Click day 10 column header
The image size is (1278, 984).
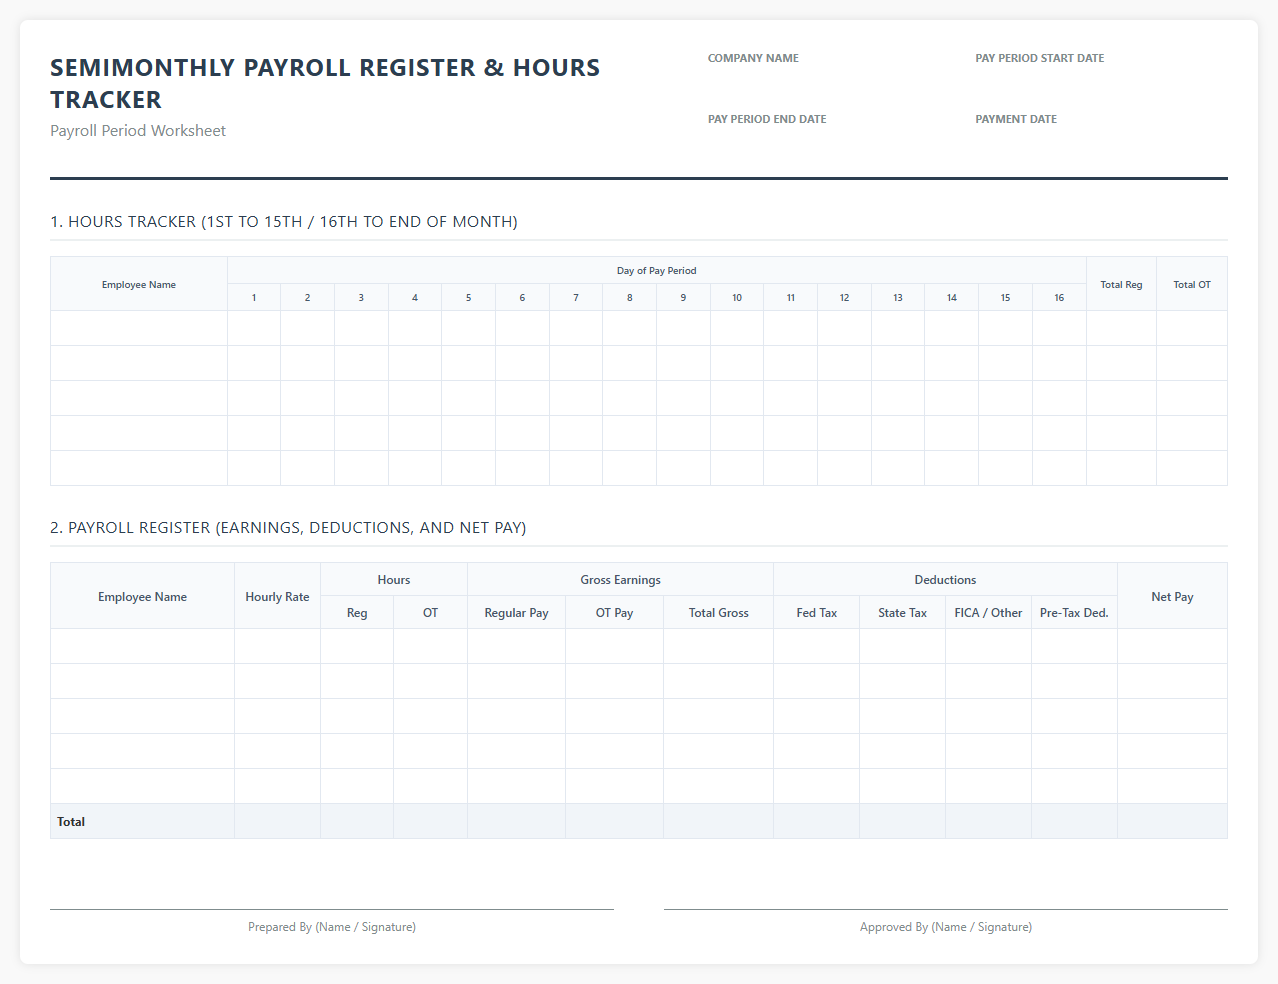pos(737,298)
